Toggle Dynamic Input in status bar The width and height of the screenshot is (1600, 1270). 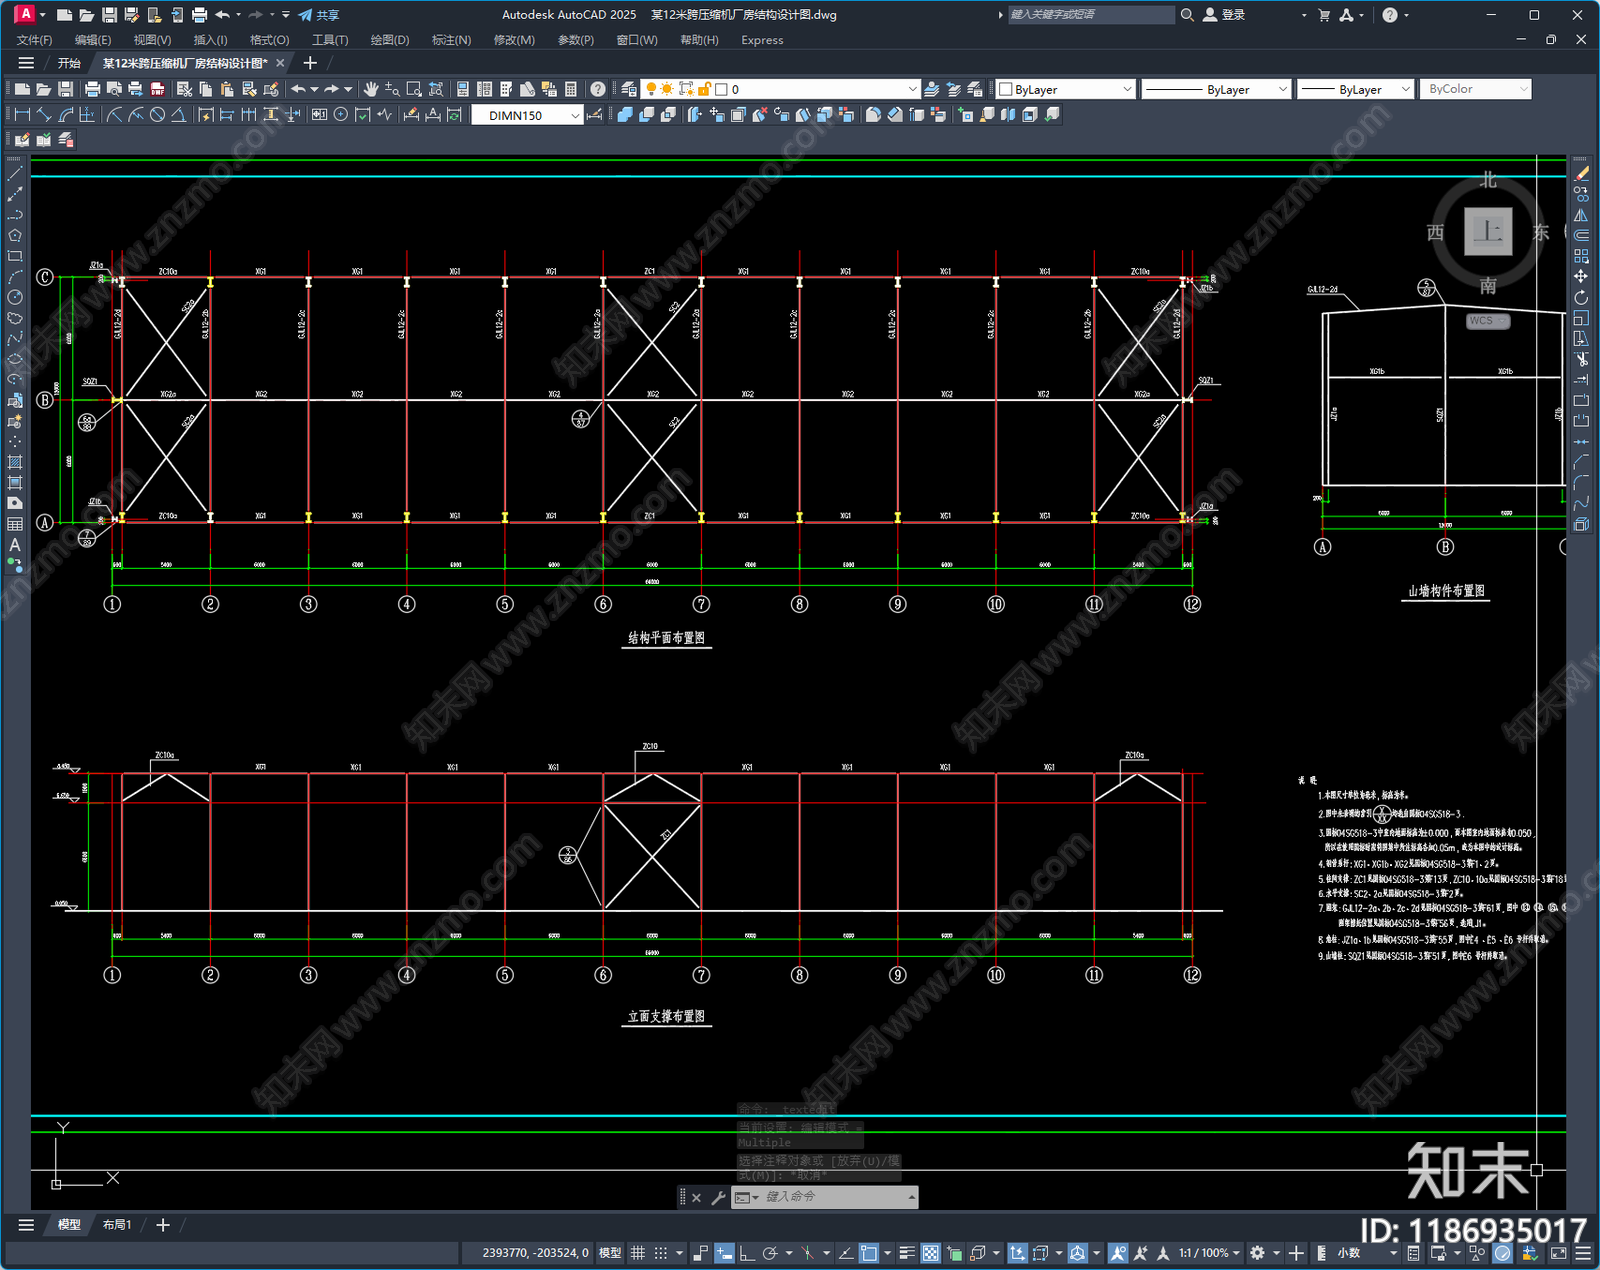[724, 1253]
